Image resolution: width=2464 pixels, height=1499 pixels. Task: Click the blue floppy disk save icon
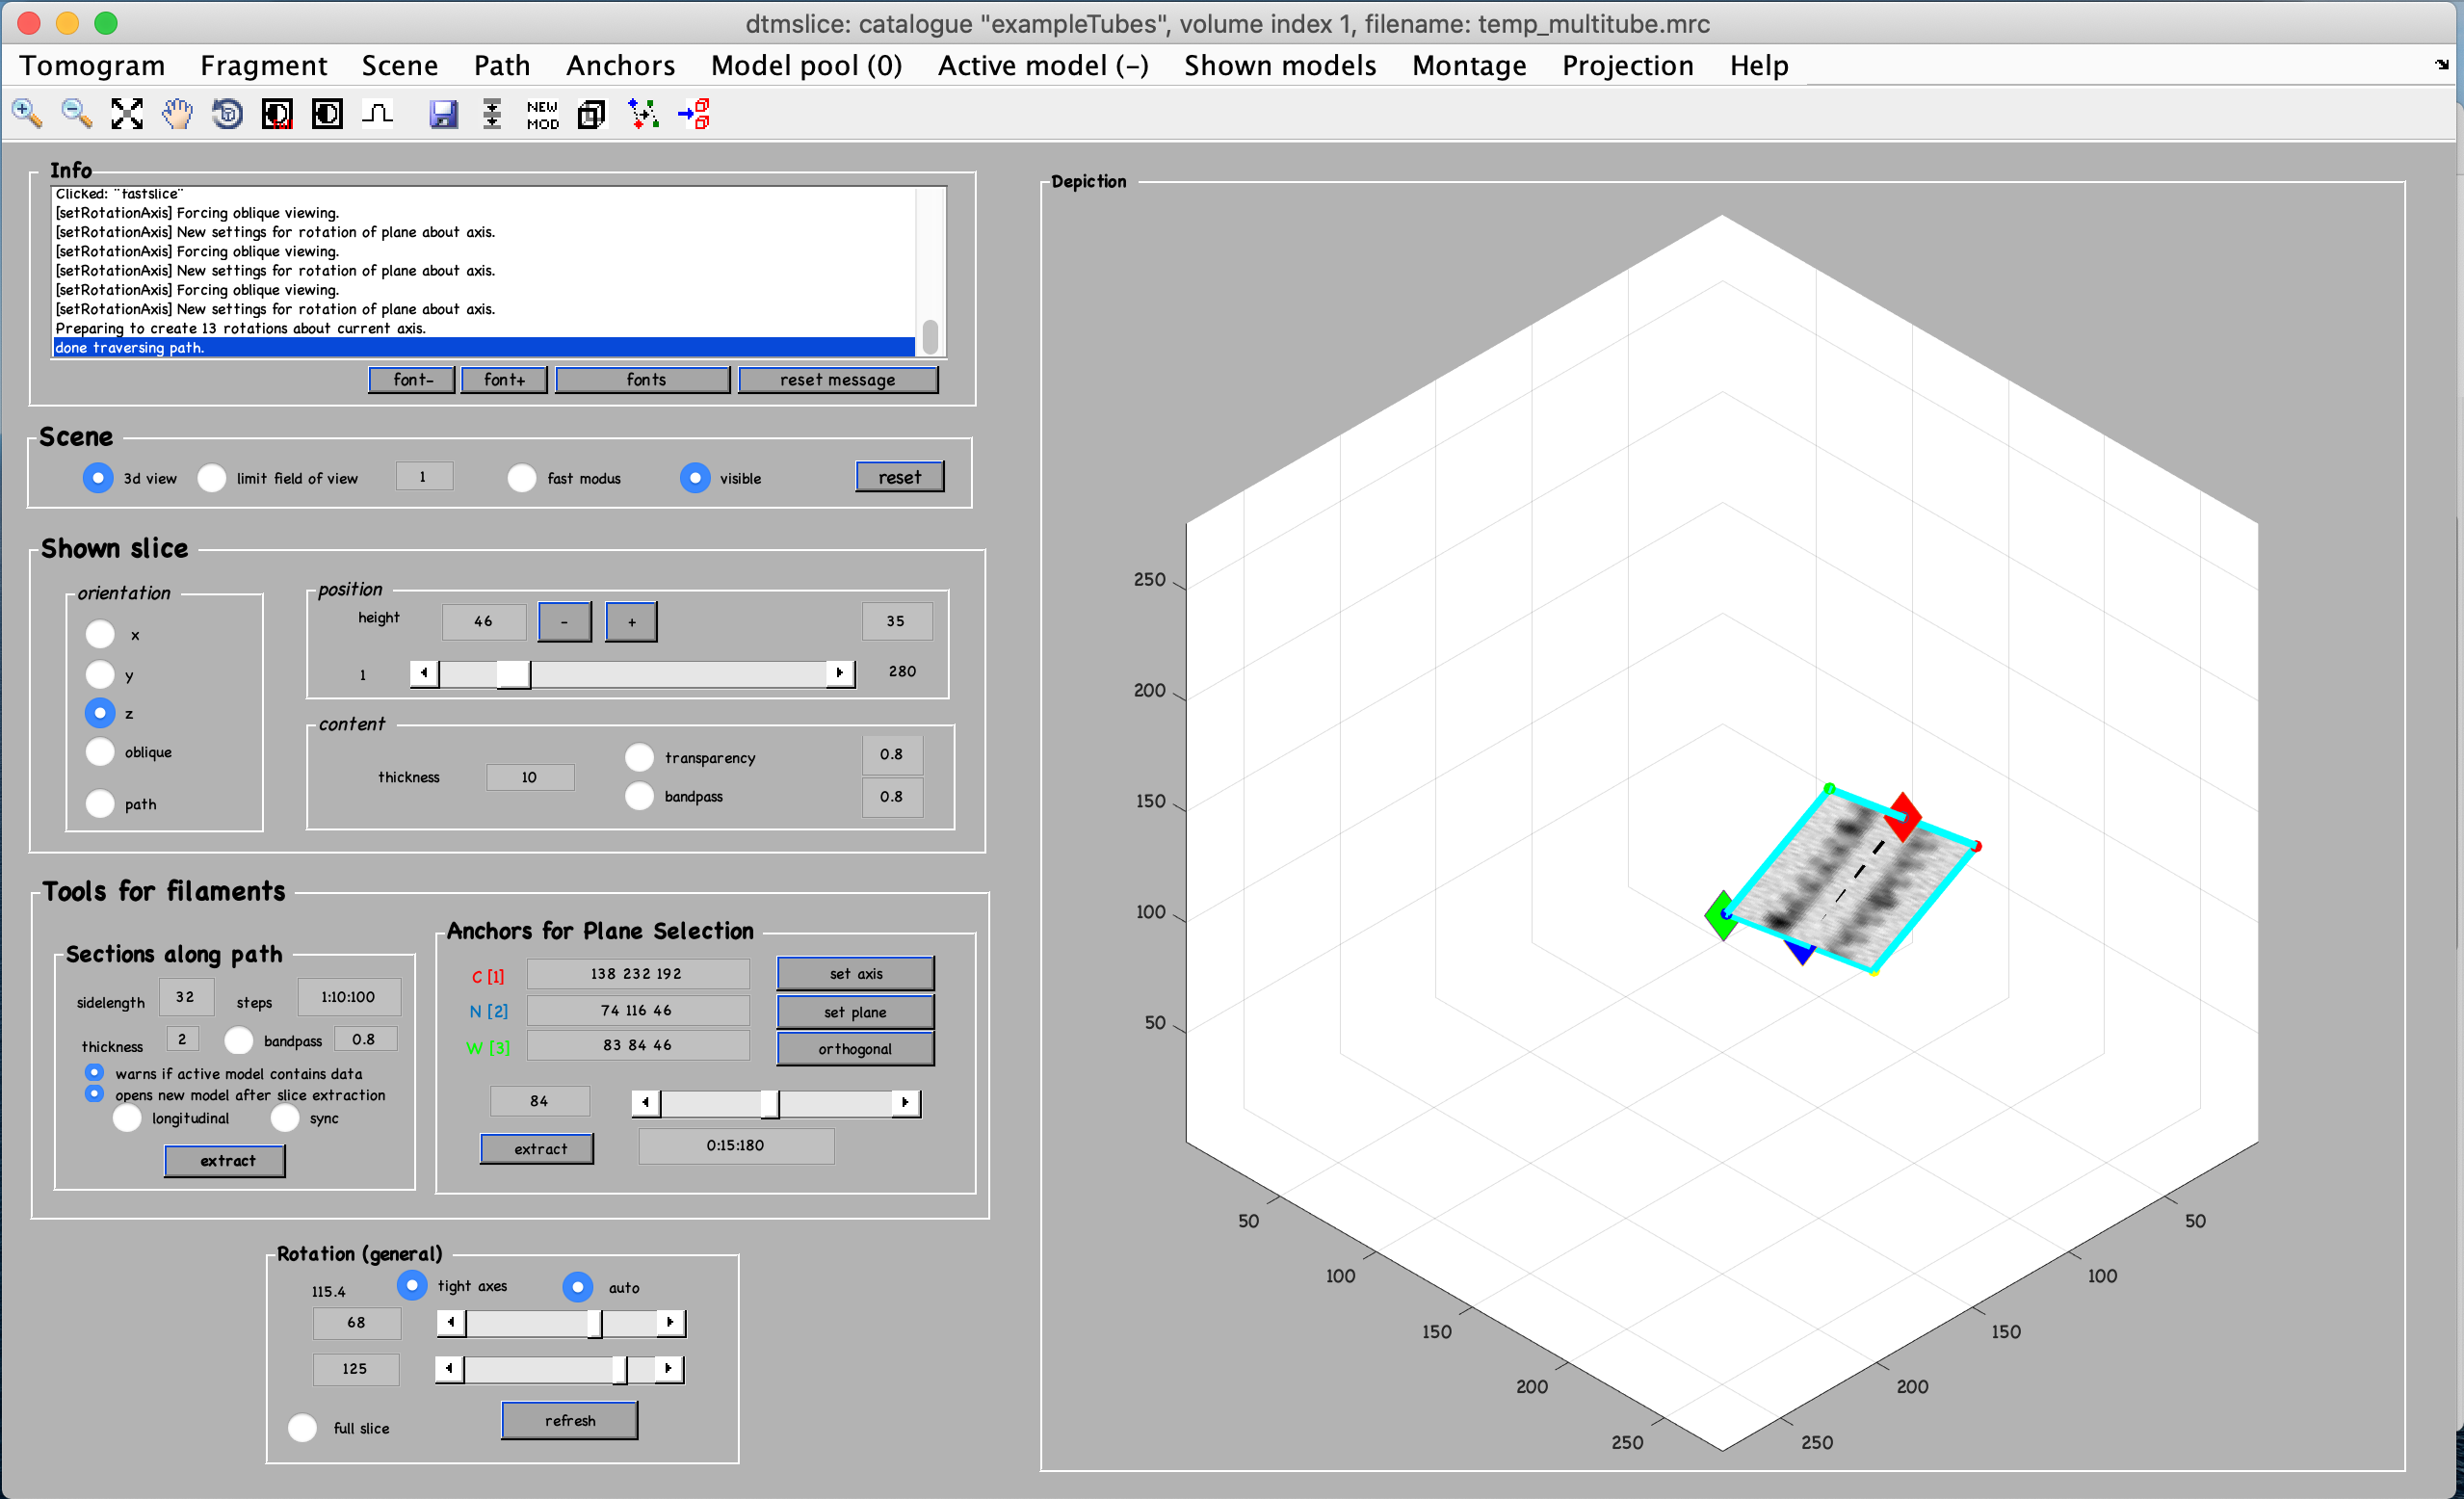[x=443, y=114]
